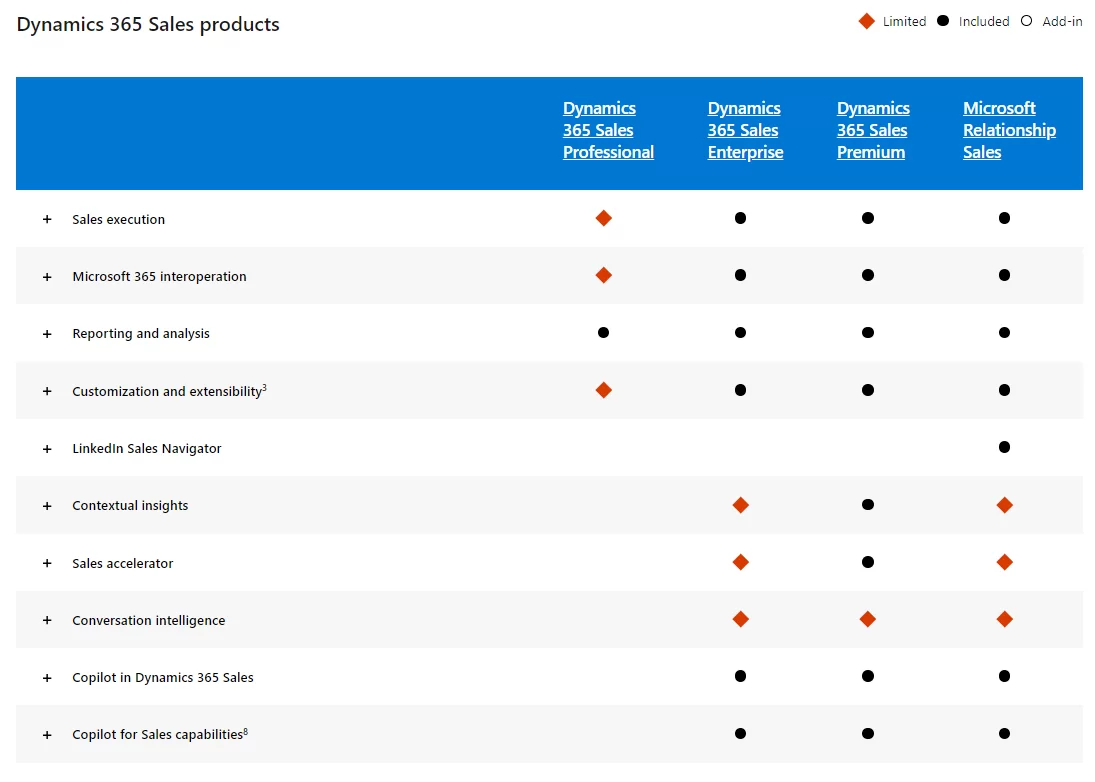Click LinkedIn Sales Navigator dot under Microsoft Relationship Sales

pyautogui.click(x=1004, y=448)
